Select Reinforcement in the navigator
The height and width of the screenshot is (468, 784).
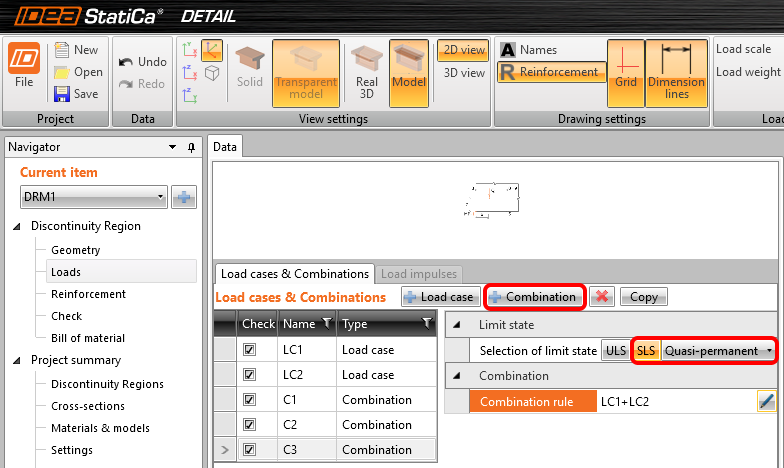pyautogui.click(x=88, y=294)
